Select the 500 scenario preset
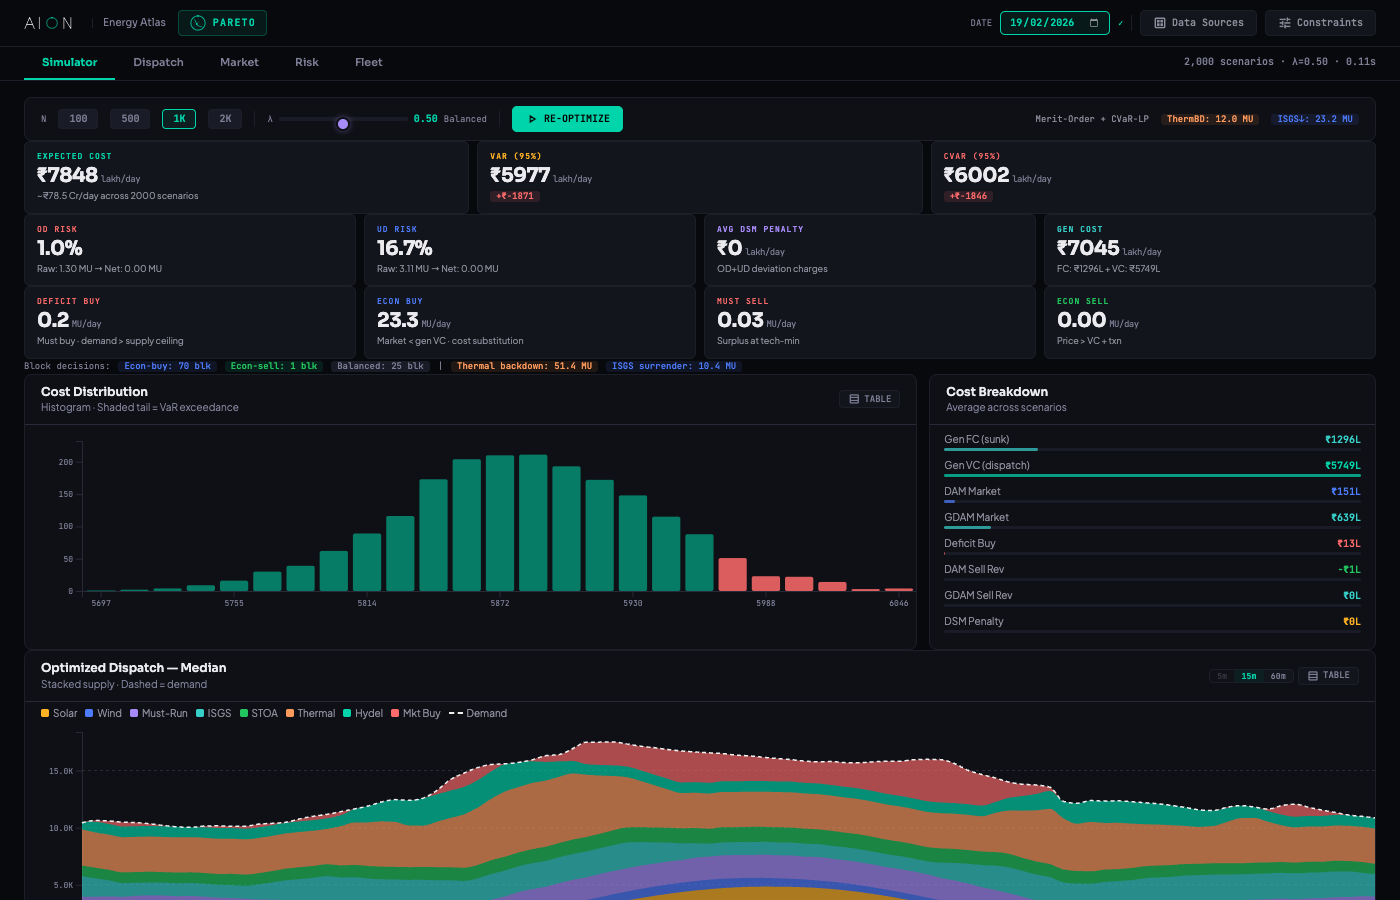The image size is (1400, 900). click(x=129, y=118)
